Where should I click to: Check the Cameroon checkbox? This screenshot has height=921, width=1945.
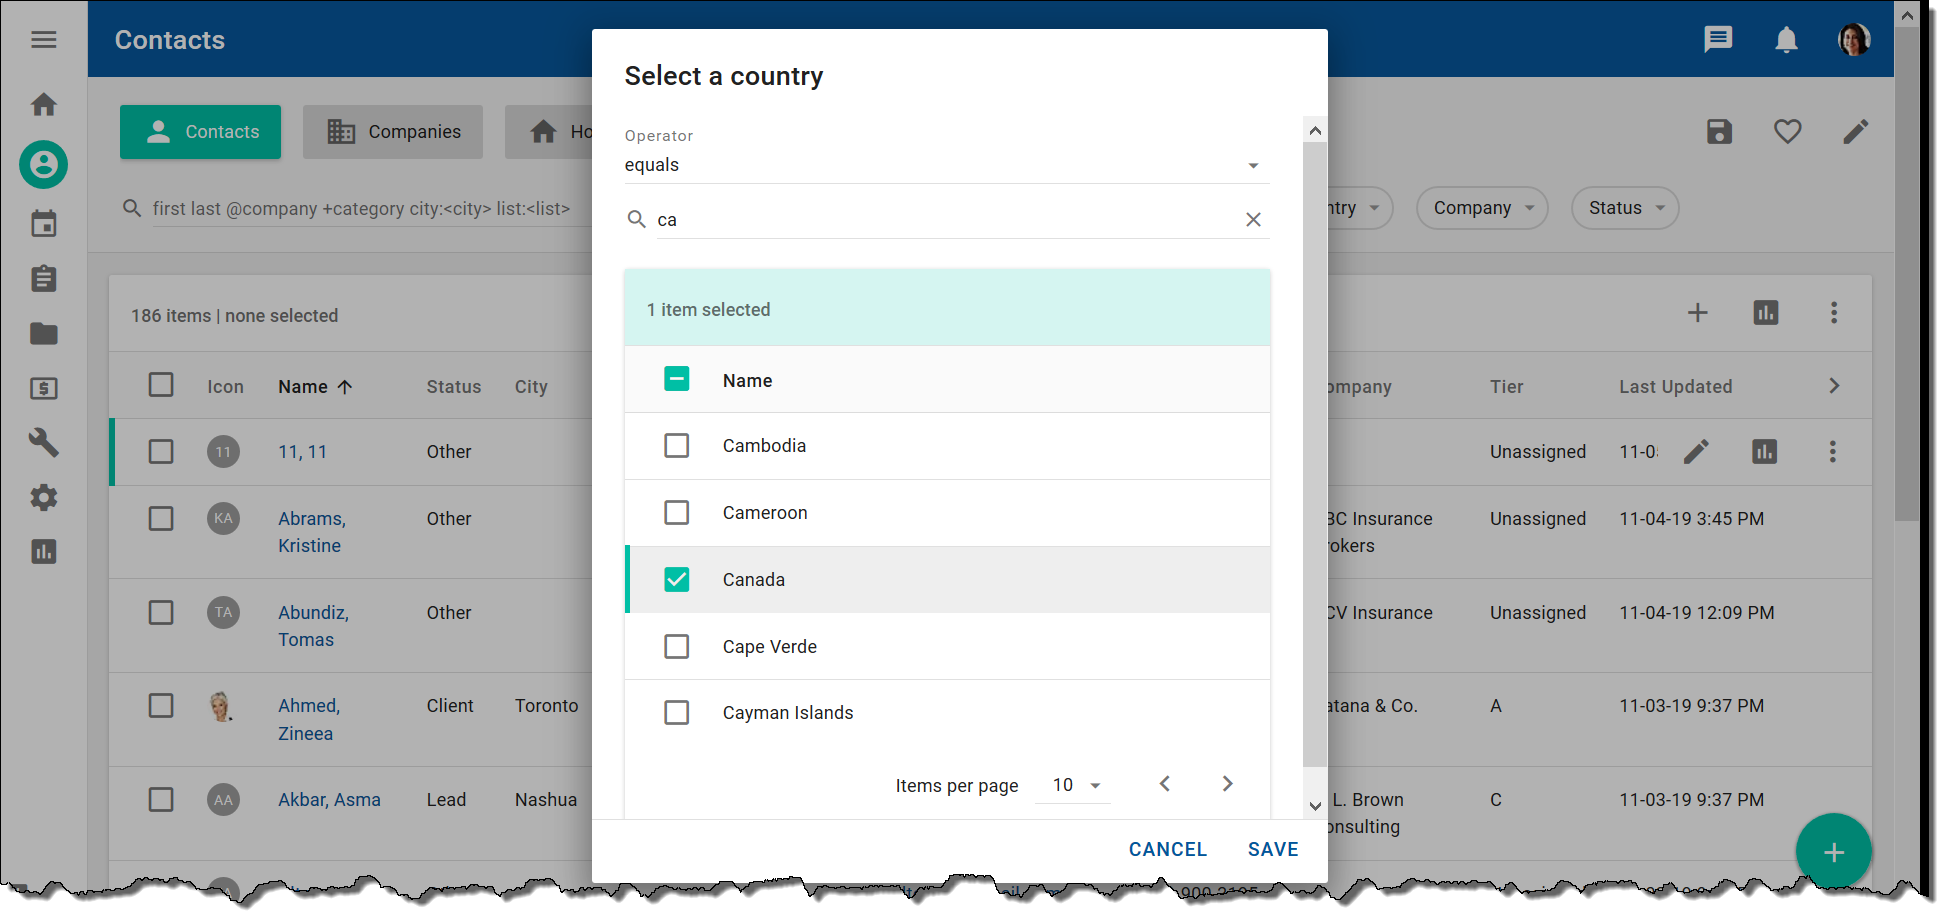pyautogui.click(x=677, y=512)
